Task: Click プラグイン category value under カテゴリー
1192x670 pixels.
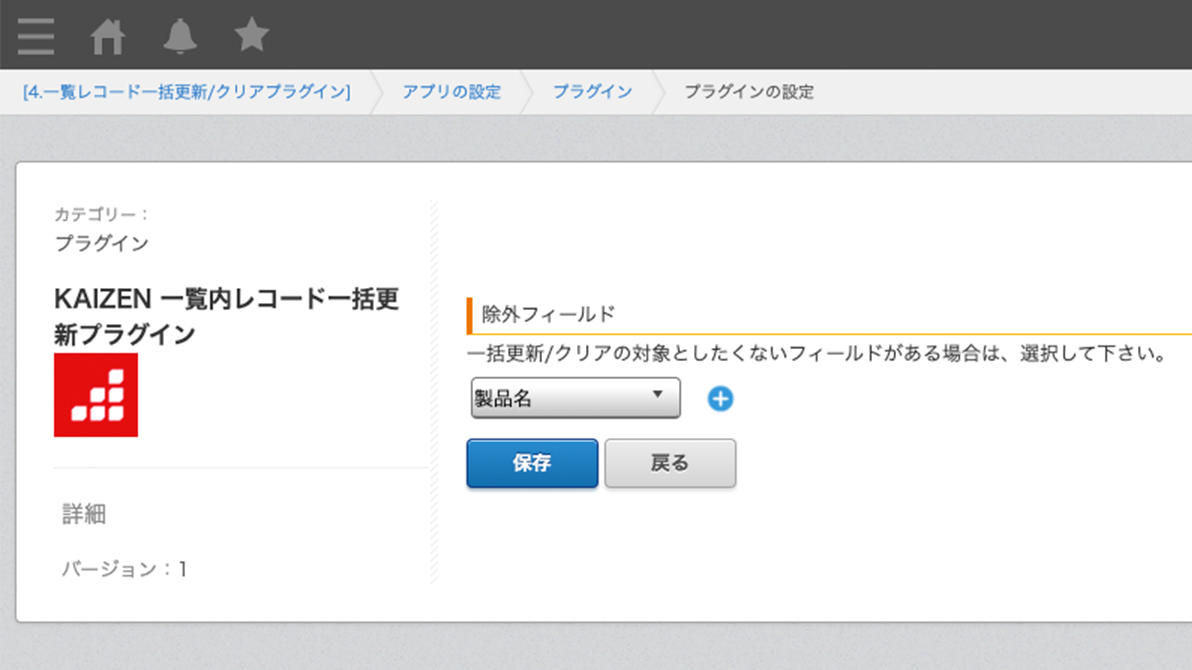Action: click(x=101, y=243)
